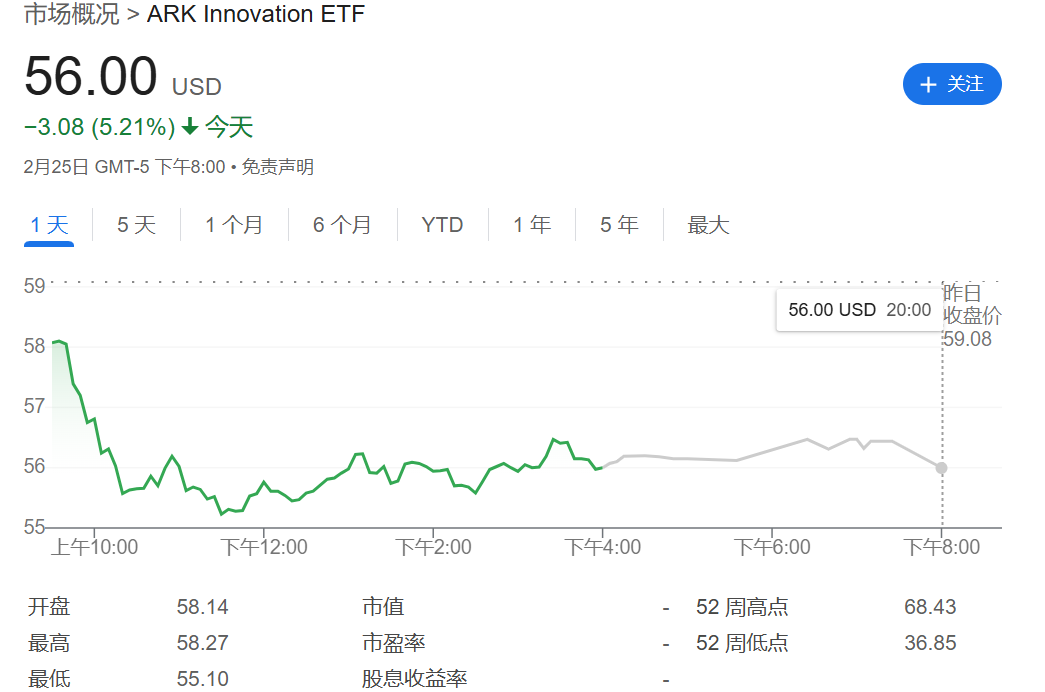Select the 最大 range tab
The image size is (1045, 692).
click(x=708, y=225)
